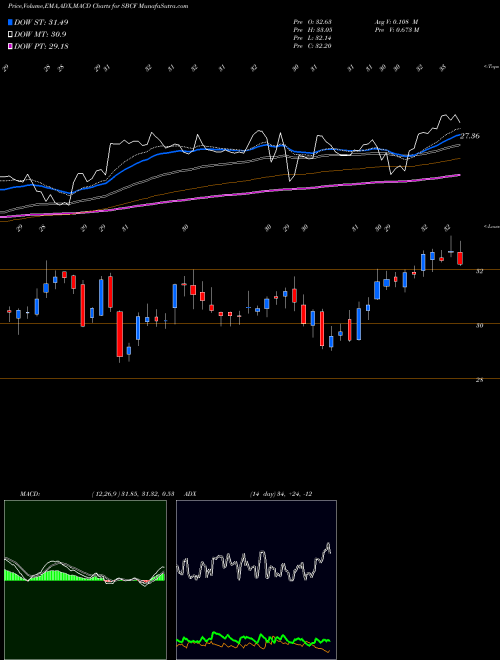The height and width of the screenshot is (660, 500).
Task: Click the MACD parameters '(12,26,9)' text
Action: coord(106,494)
